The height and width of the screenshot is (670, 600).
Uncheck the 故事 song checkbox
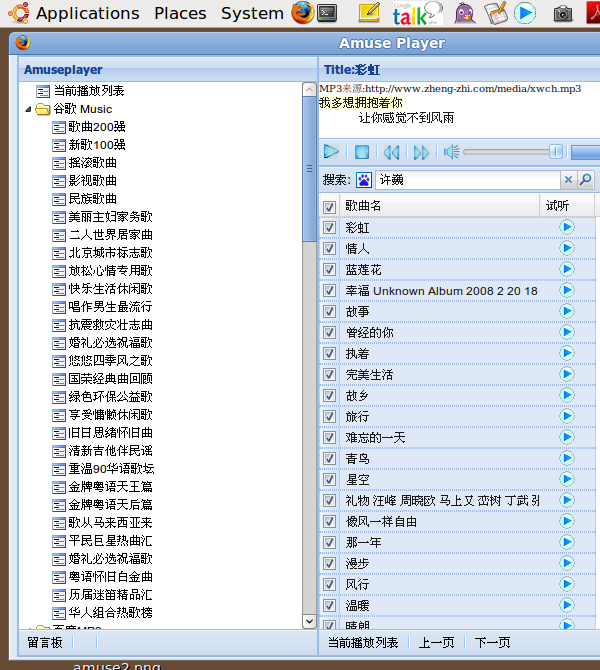click(329, 311)
